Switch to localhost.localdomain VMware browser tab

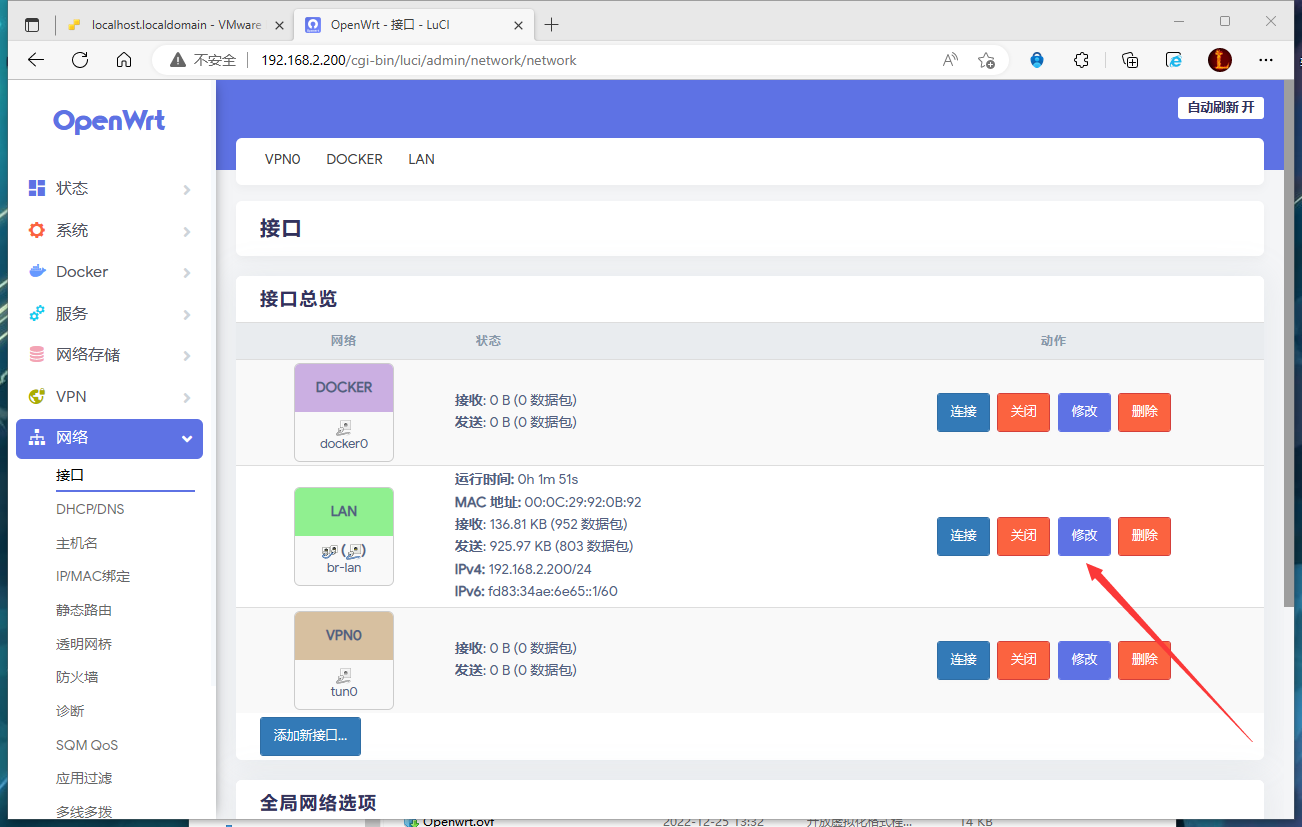pos(174,24)
